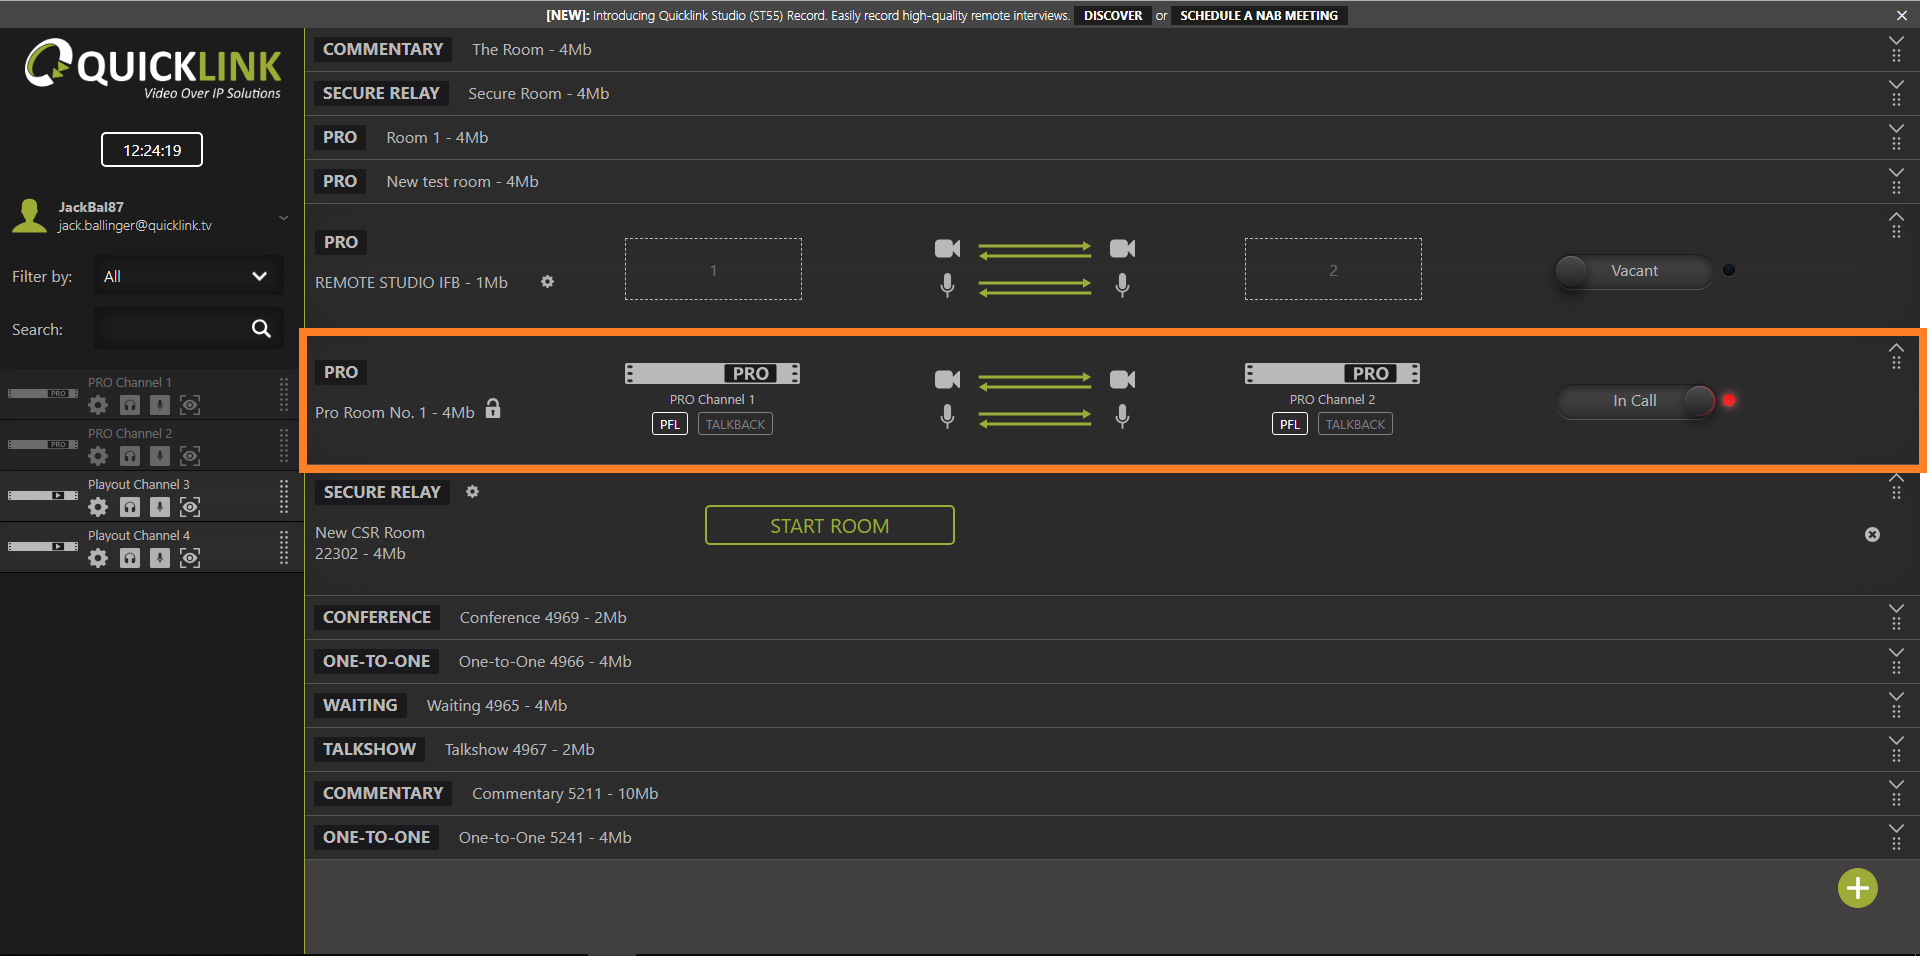Select PRO Channel 1 device in Pro Room
The width and height of the screenshot is (1932, 956).
coord(712,374)
